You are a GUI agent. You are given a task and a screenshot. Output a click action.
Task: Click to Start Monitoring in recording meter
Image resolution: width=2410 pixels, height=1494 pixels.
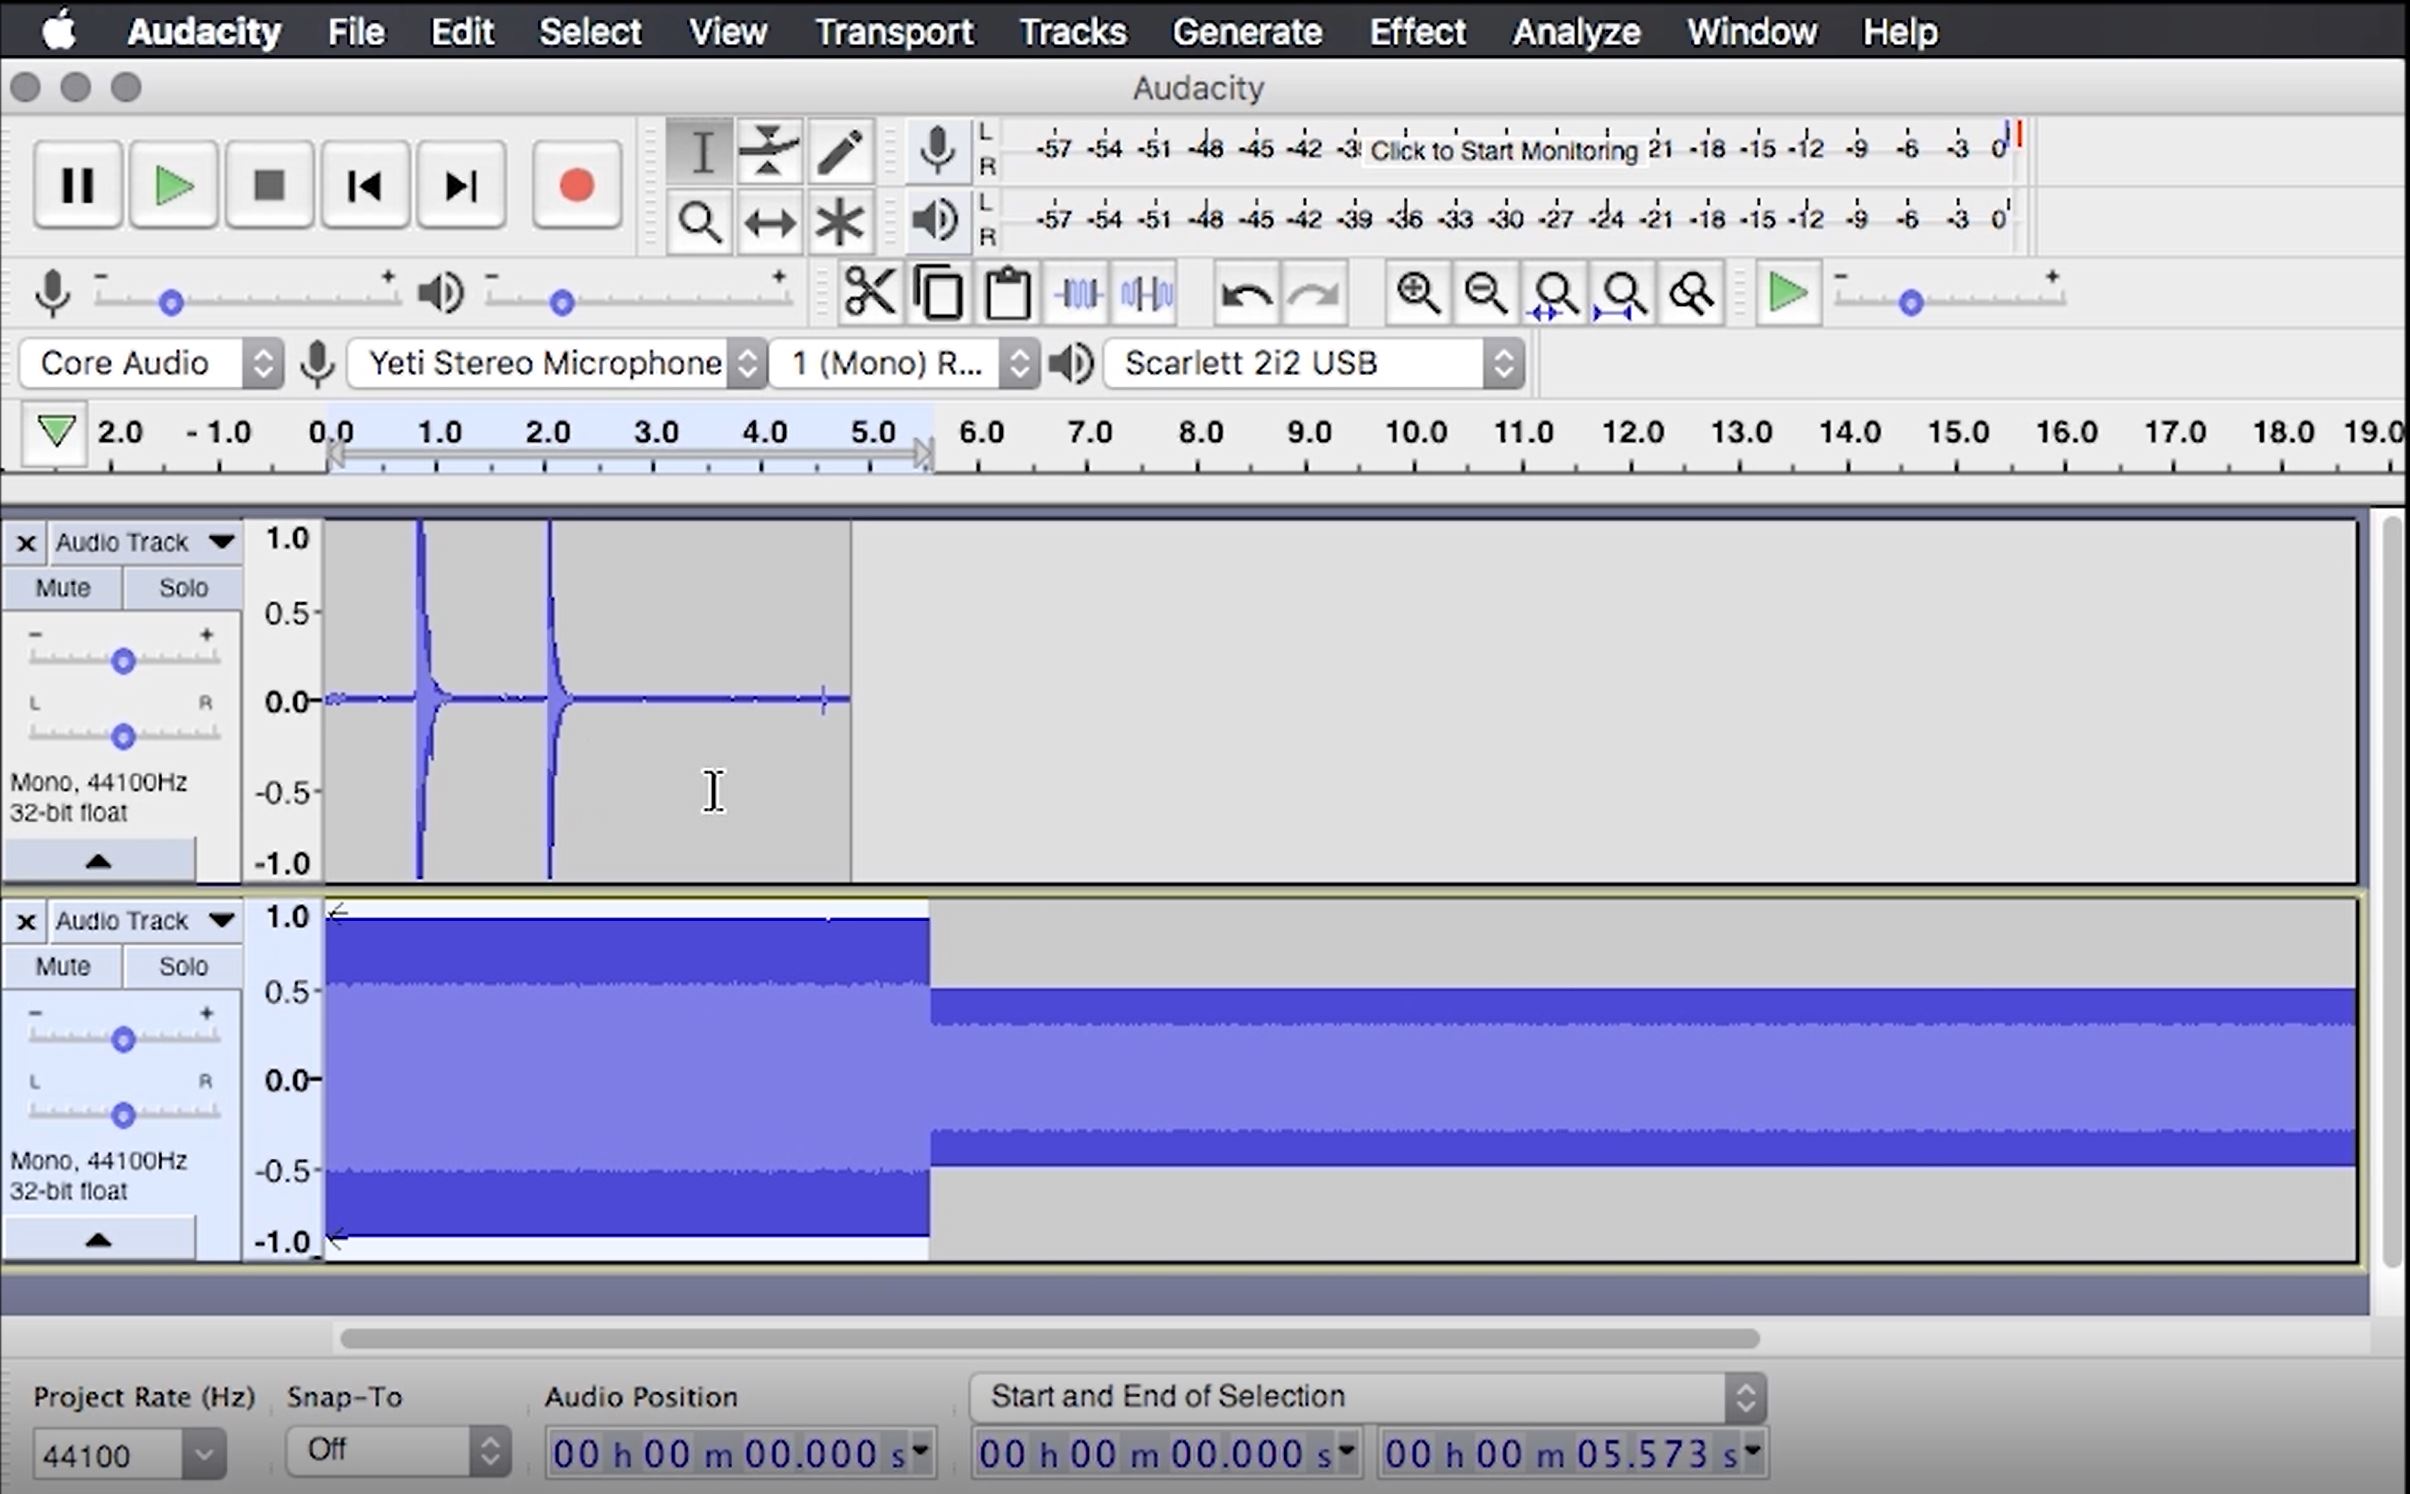point(1502,150)
